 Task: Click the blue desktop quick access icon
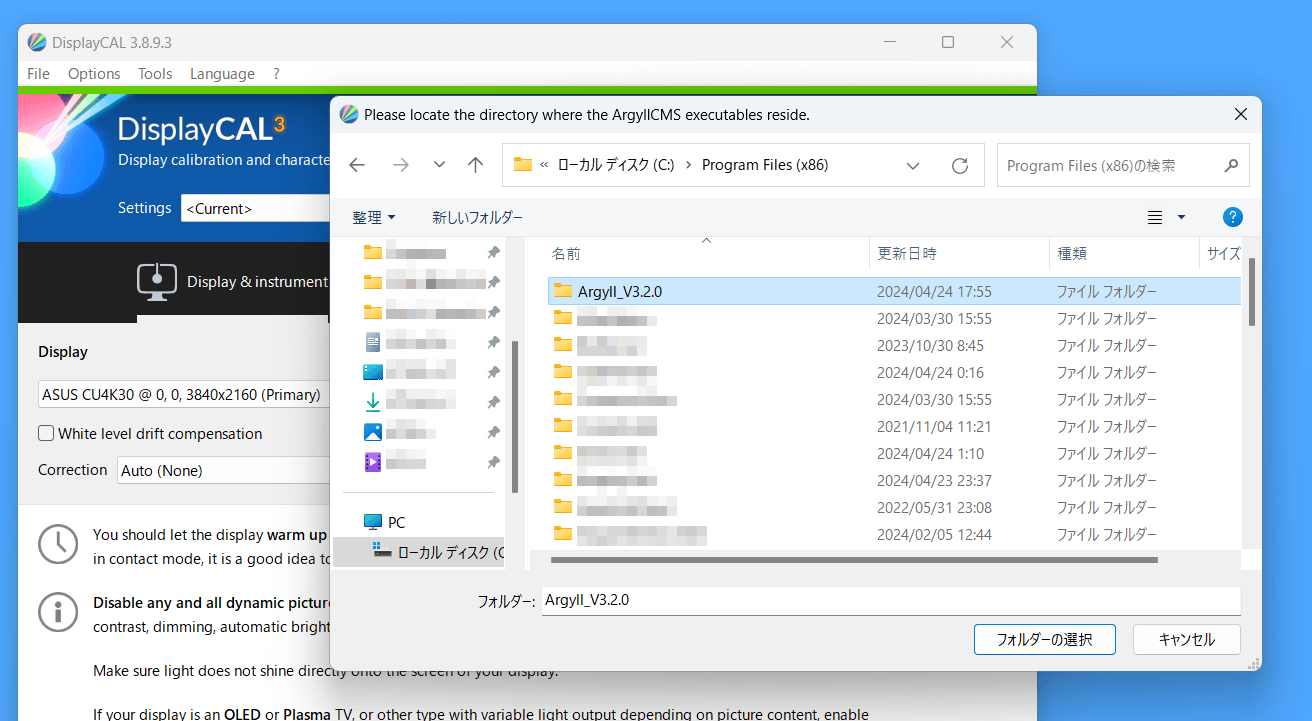click(x=373, y=372)
